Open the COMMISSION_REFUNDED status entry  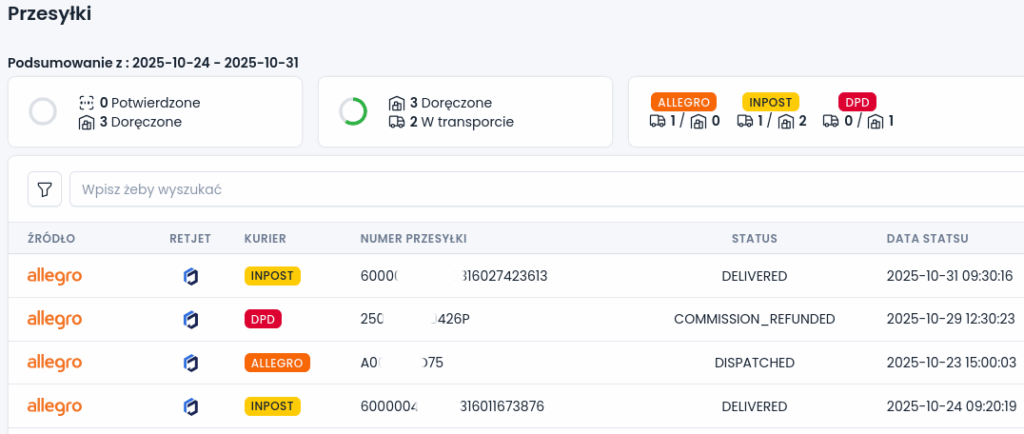point(754,319)
